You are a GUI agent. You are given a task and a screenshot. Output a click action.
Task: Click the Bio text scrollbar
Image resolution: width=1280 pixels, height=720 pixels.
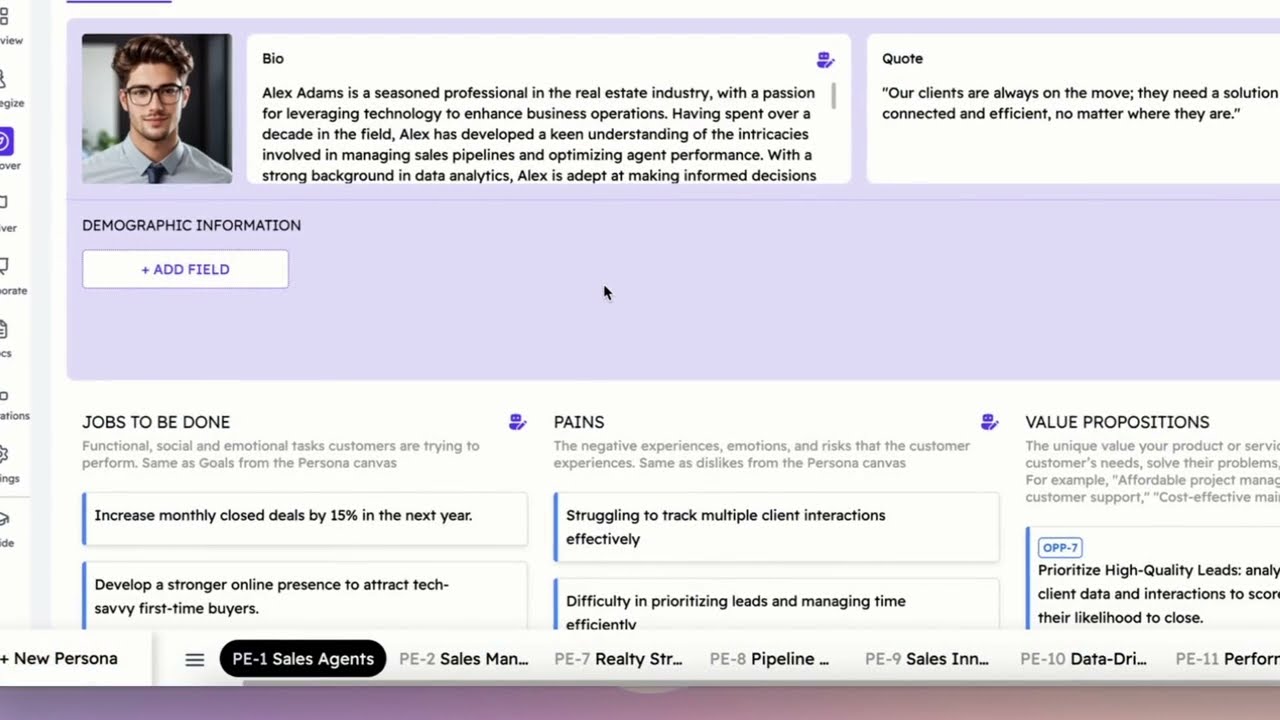[834, 97]
